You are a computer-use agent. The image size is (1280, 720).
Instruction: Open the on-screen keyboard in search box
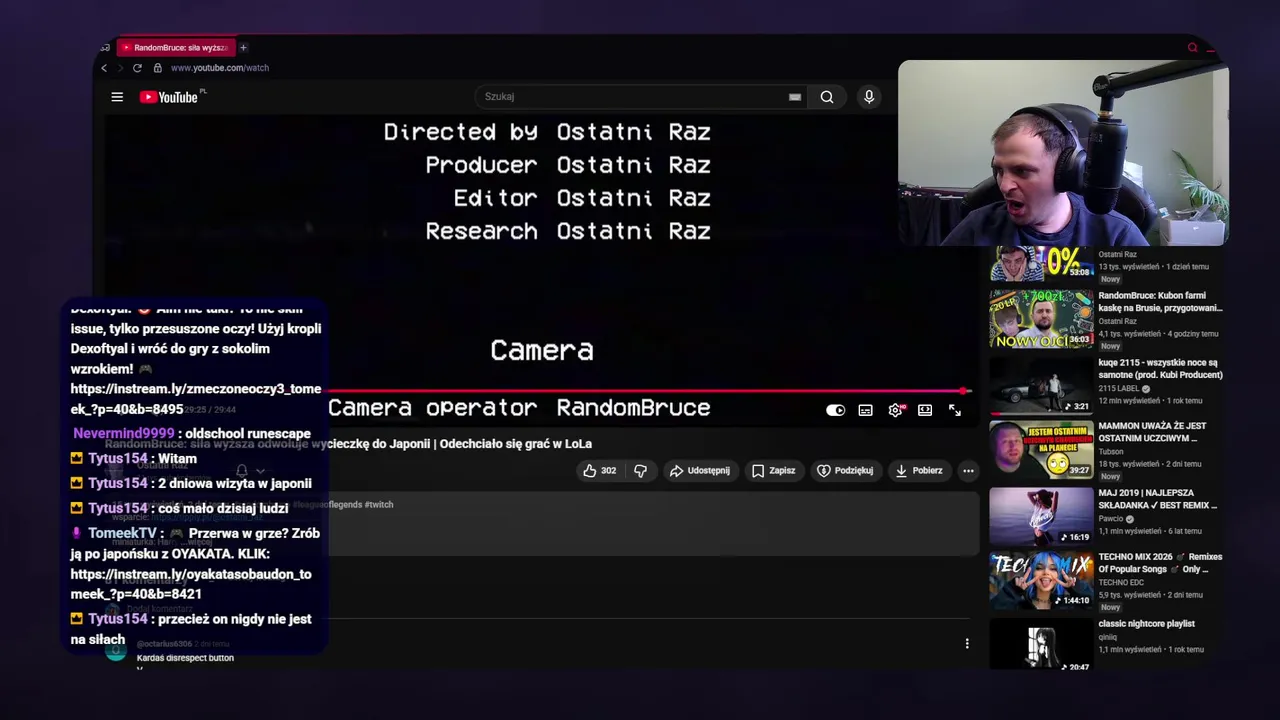pyautogui.click(x=795, y=97)
